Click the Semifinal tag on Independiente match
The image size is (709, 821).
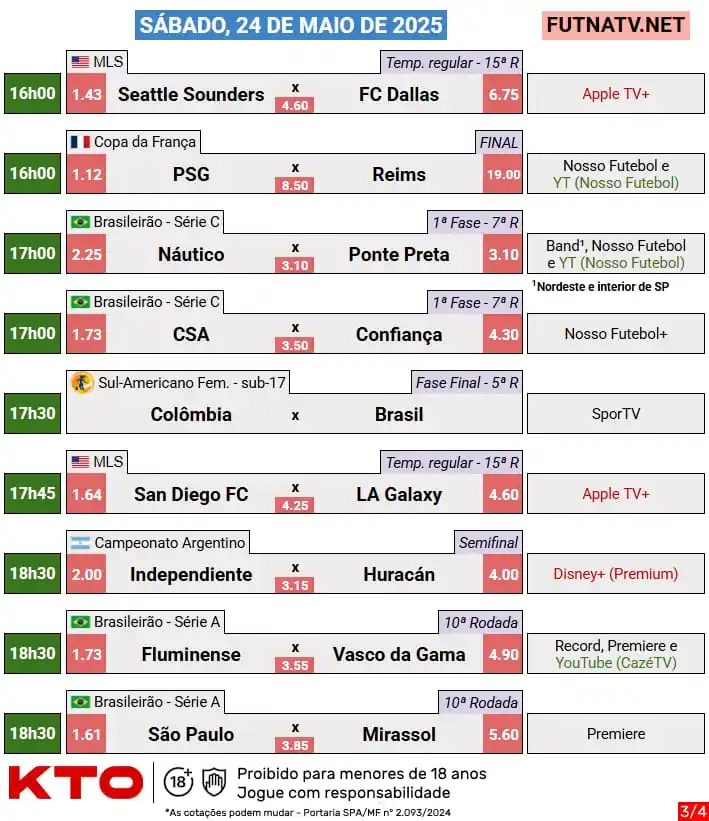click(488, 542)
